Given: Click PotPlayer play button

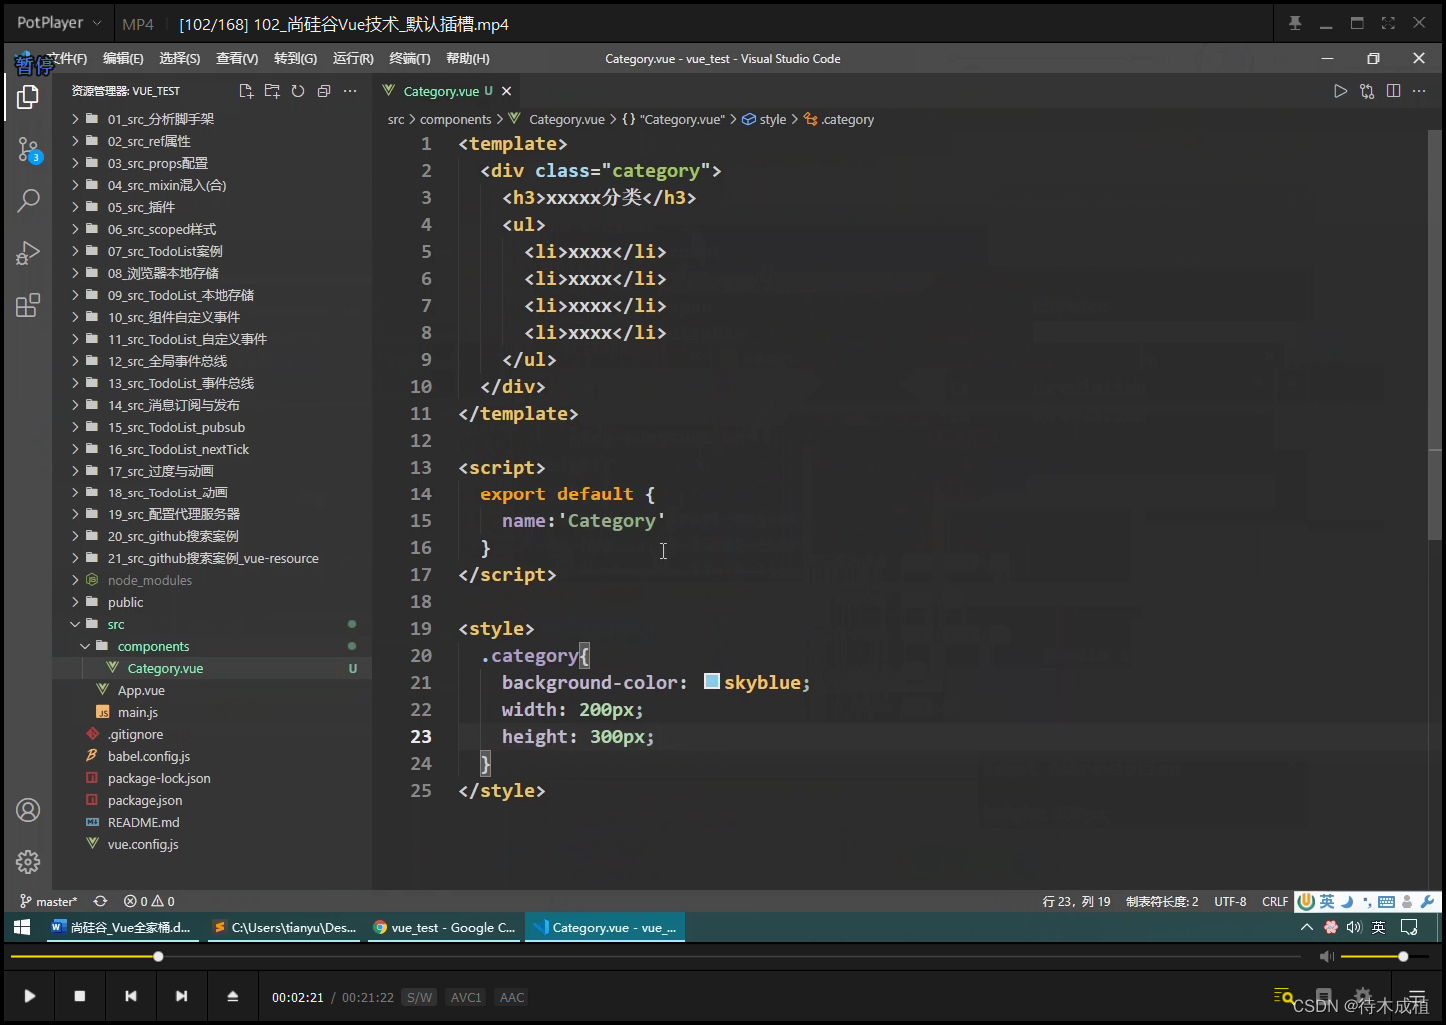Looking at the screenshot, I should [x=30, y=996].
